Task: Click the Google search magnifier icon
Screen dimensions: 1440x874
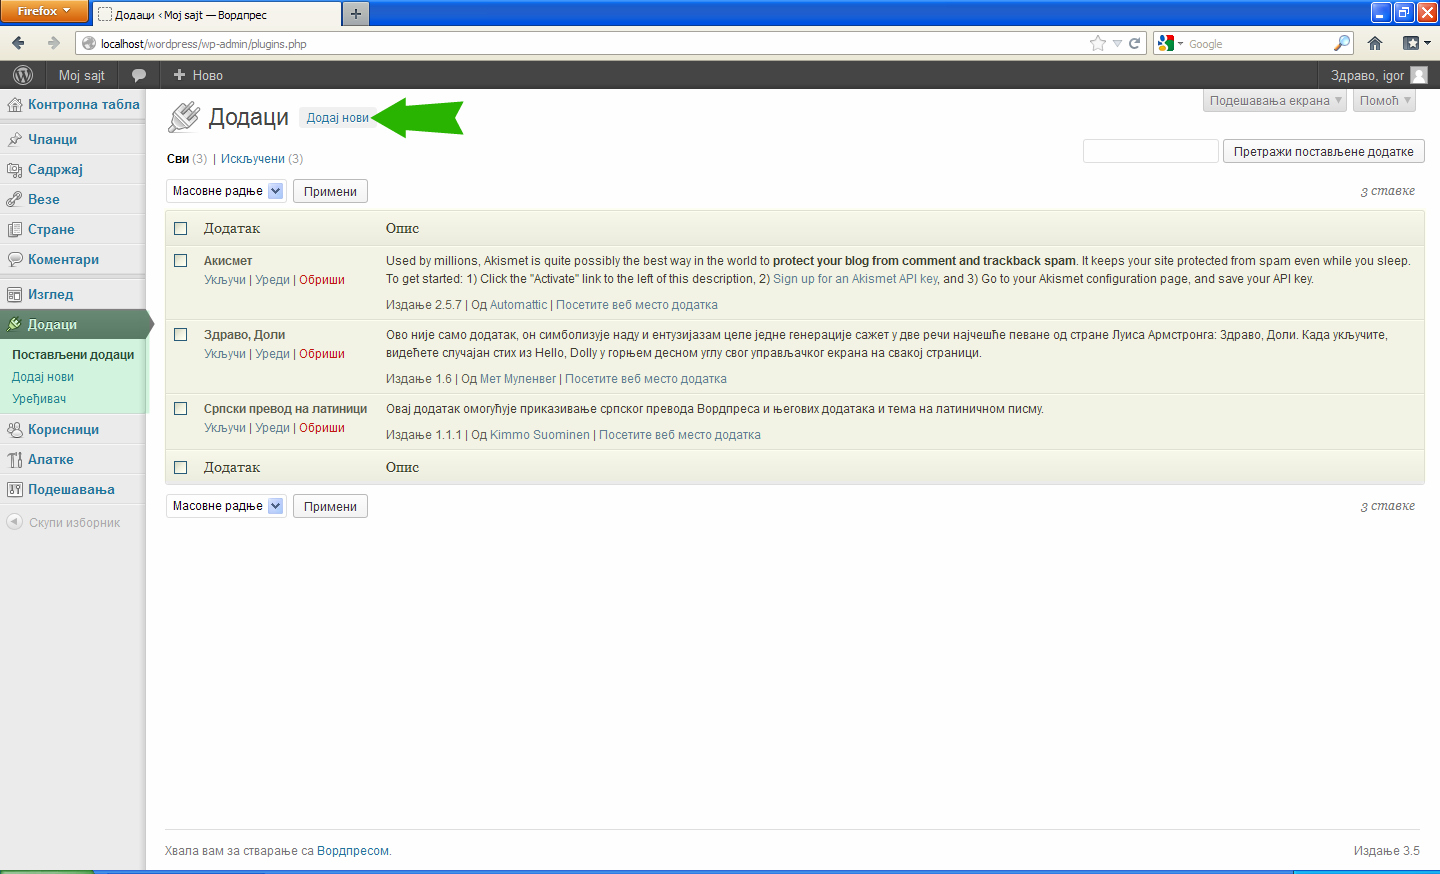Action: pos(1342,43)
